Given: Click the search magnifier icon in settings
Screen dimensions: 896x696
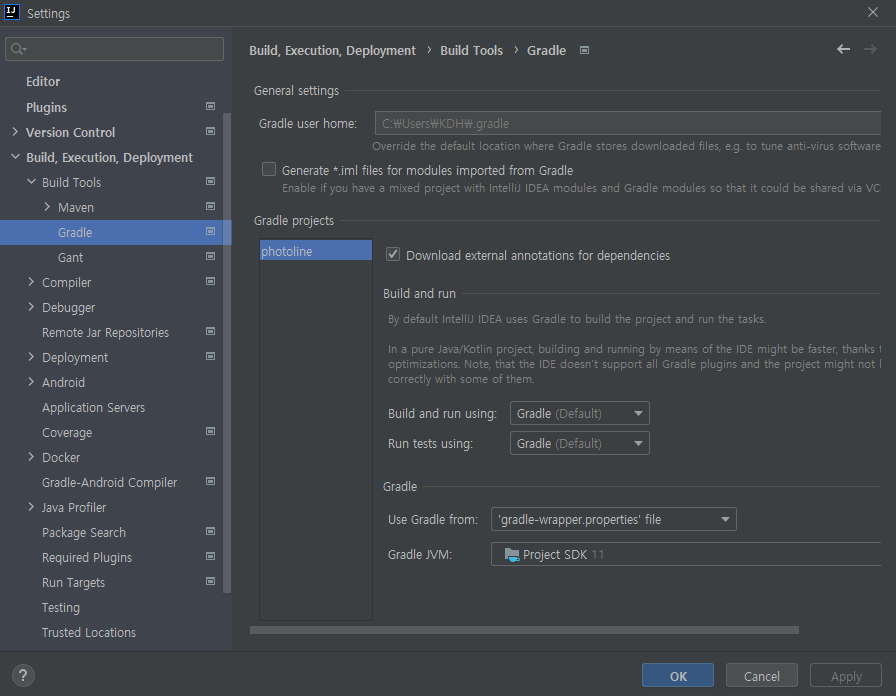Looking at the screenshot, I should point(18,49).
